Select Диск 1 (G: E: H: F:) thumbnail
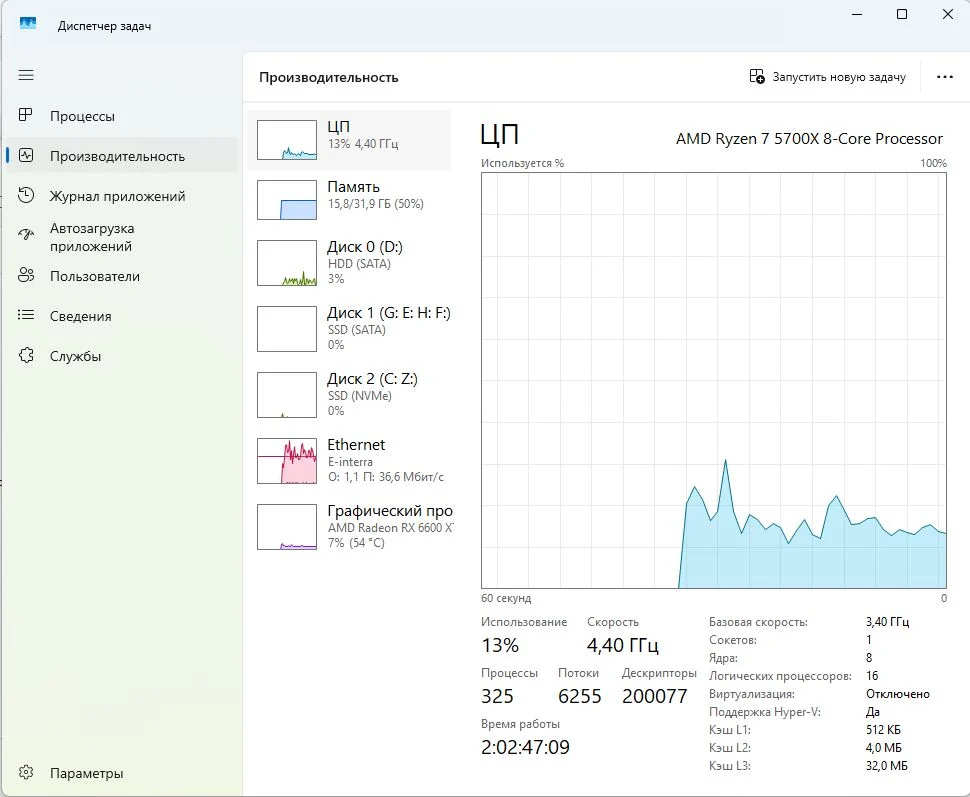This screenshot has height=797, width=970. click(x=286, y=329)
